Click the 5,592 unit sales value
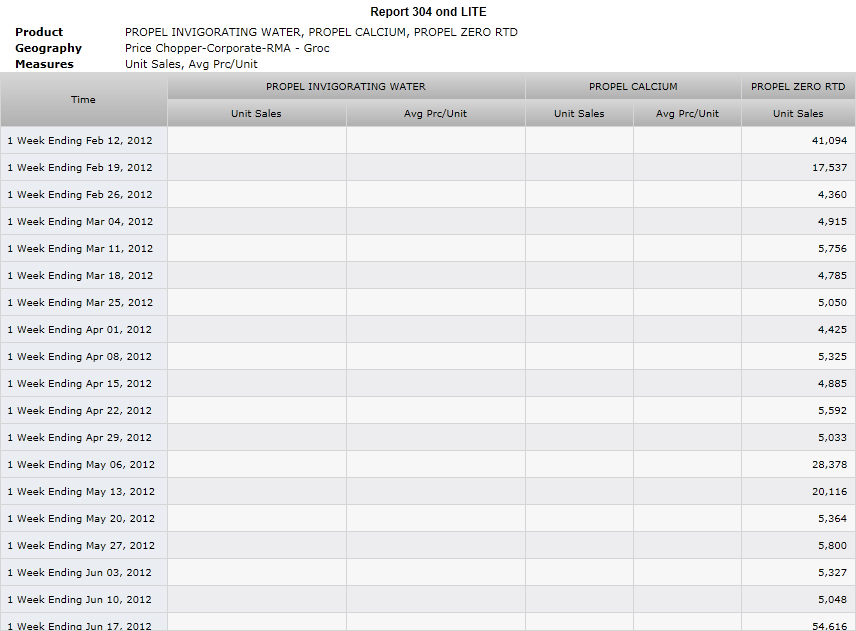Viewport: 856px width, 631px height. point(833,410)
